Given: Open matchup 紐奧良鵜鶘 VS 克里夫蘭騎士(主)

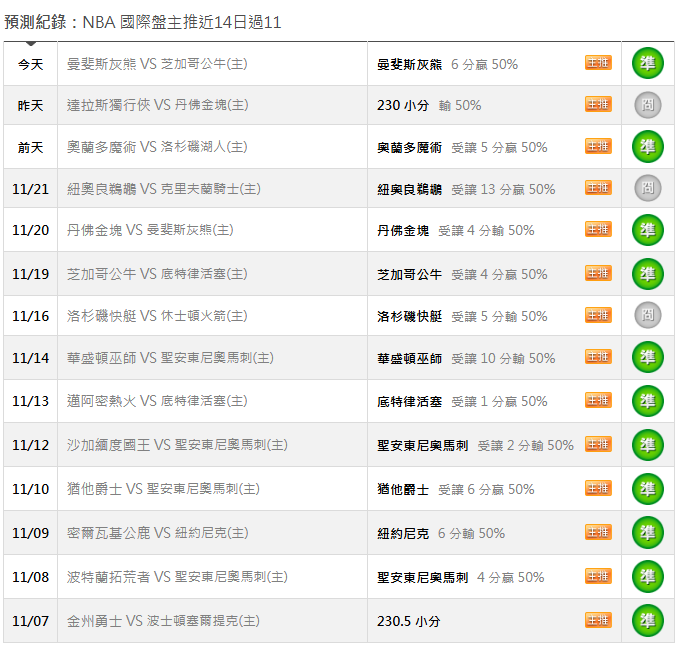Looking at the screenshot, I should [163, 189].
